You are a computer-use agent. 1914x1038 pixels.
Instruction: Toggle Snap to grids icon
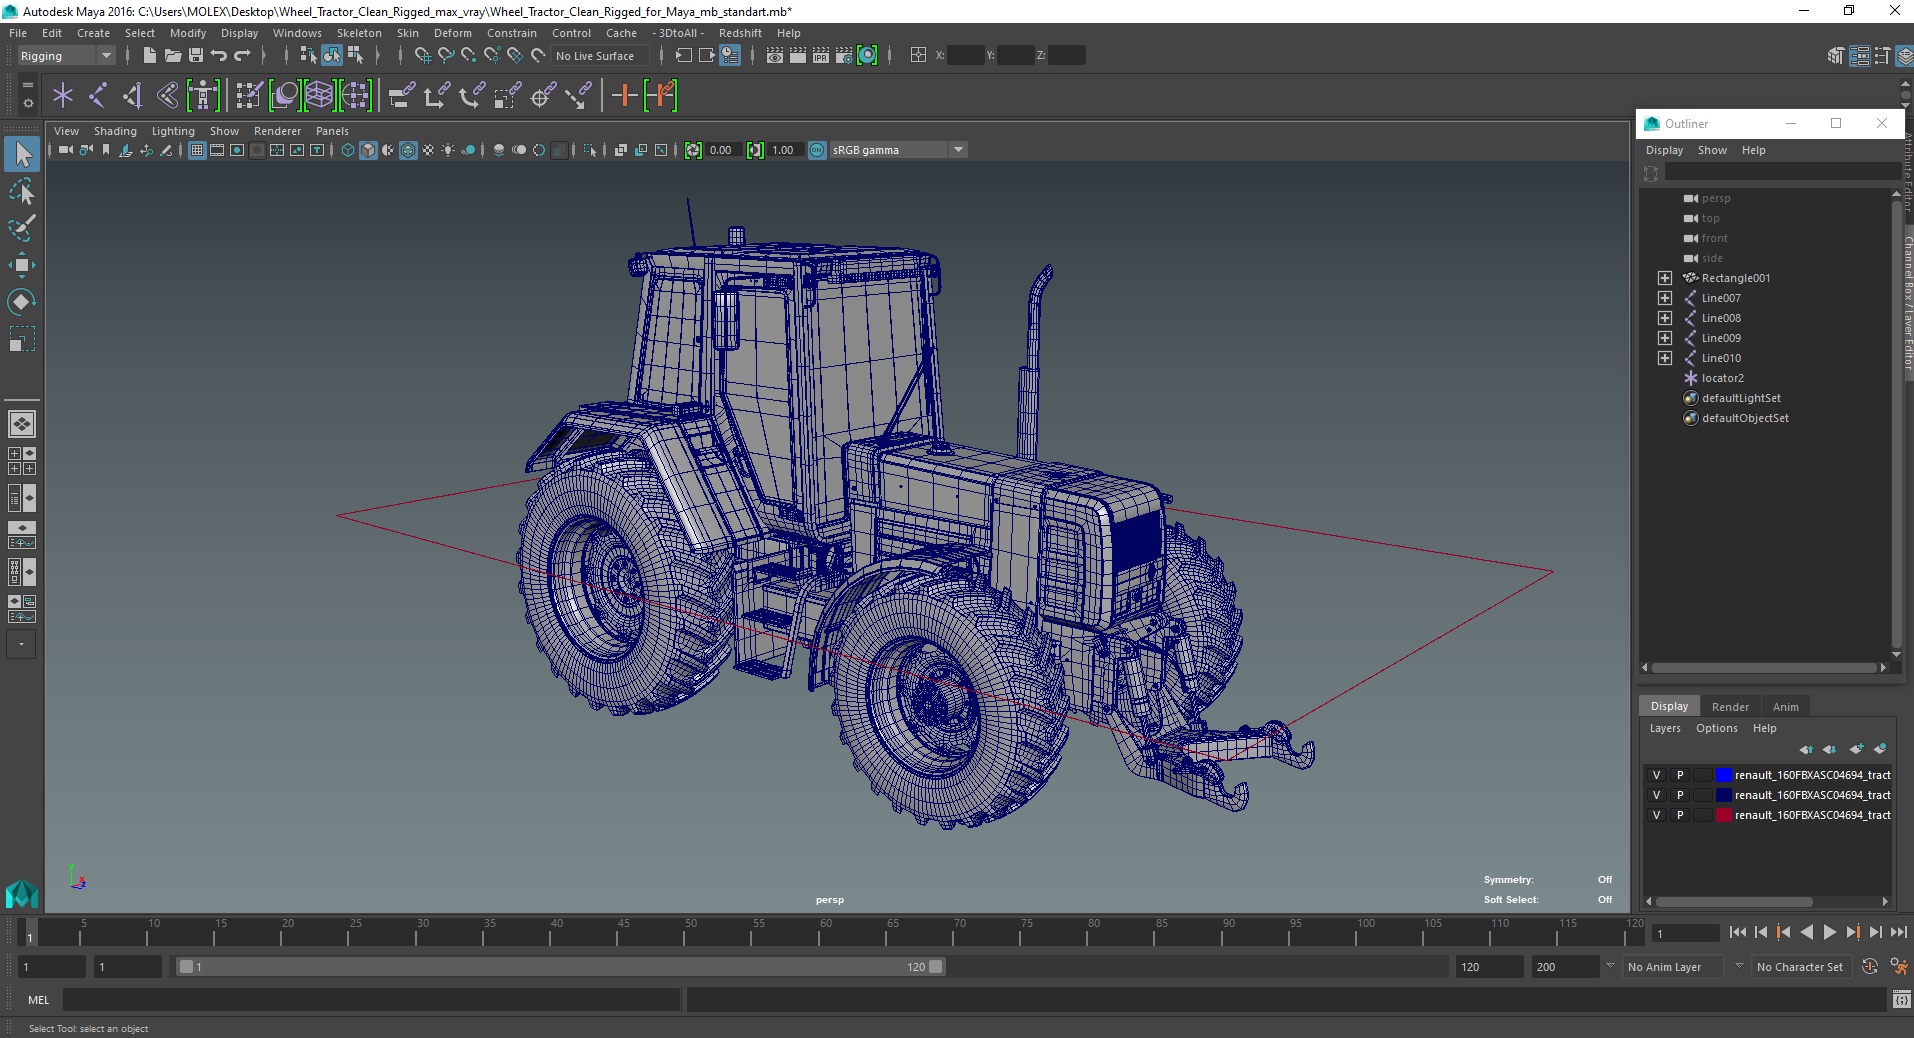(x=422, y=56)
